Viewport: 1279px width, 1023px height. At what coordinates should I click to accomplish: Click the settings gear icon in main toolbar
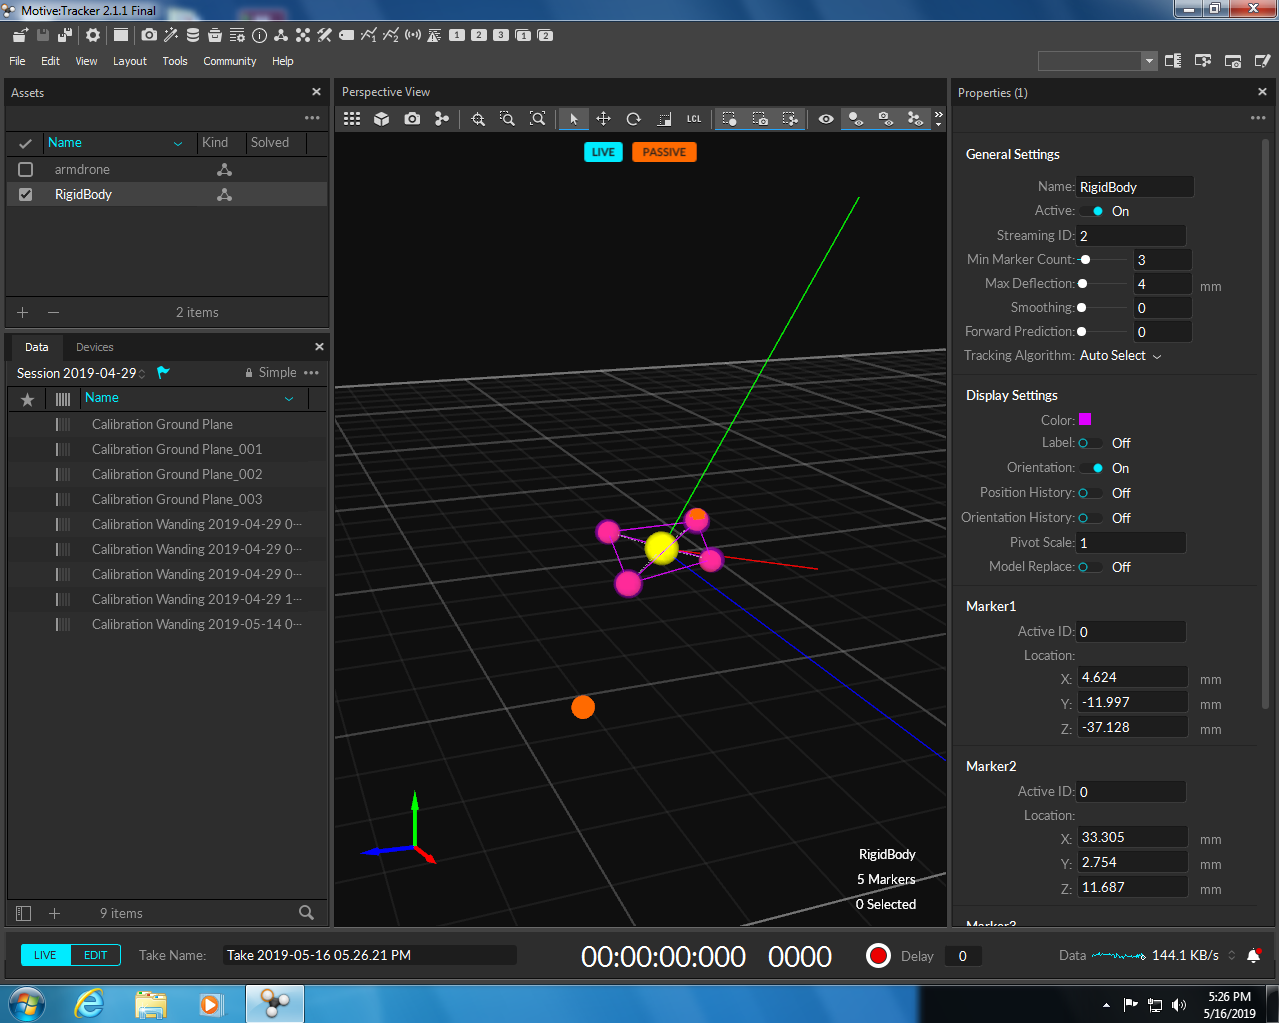[93, 35]
